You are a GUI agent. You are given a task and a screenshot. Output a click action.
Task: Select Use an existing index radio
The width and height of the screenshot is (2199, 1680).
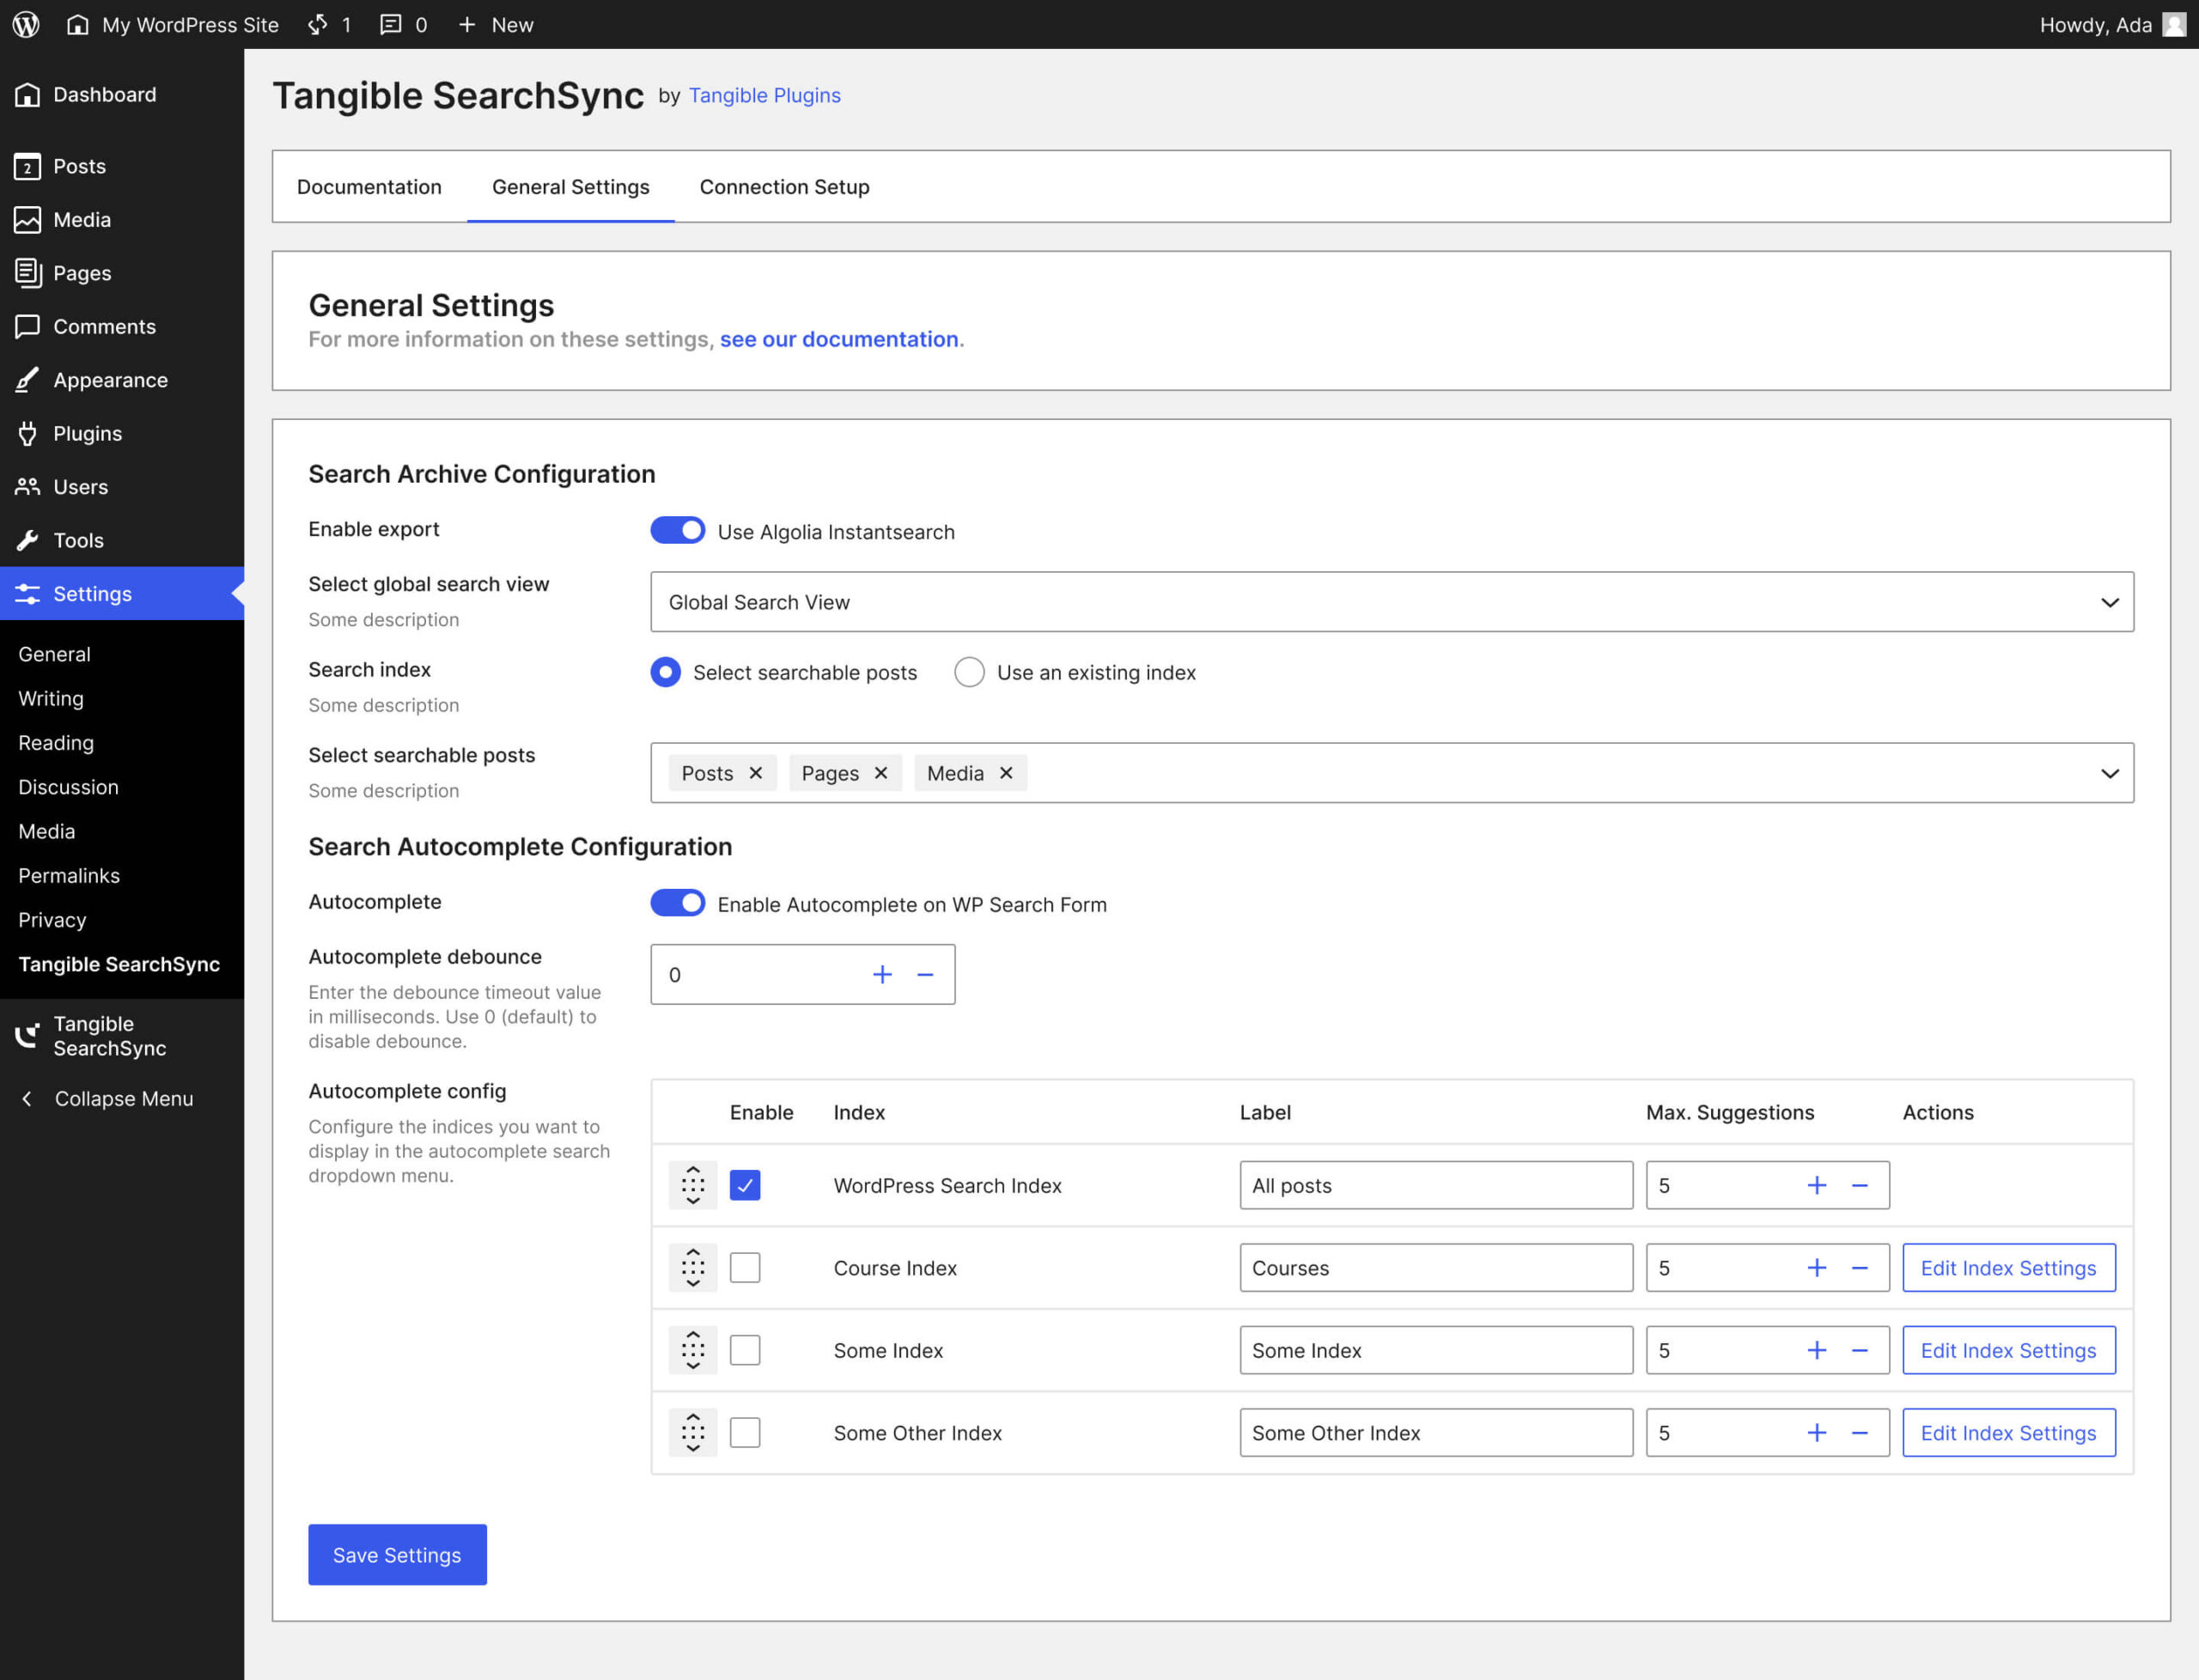pos(969,672)
